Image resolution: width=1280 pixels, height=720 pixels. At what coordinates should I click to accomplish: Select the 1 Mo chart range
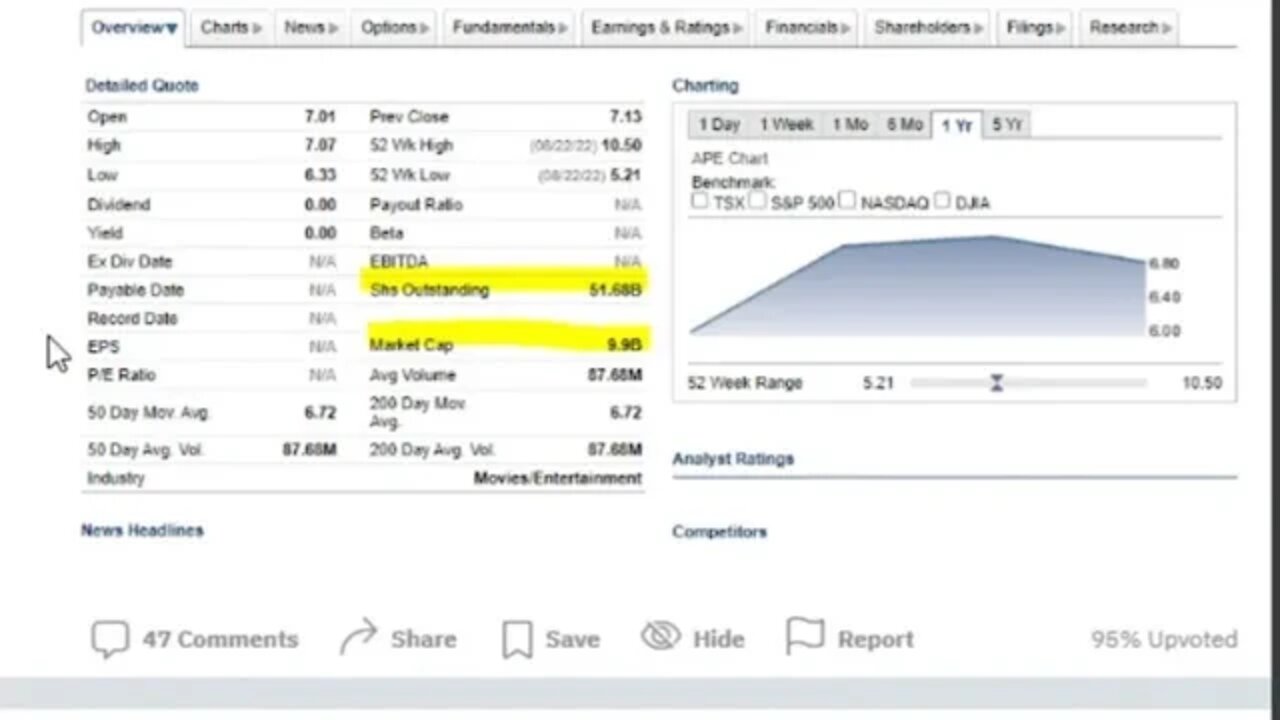(850, 125)
